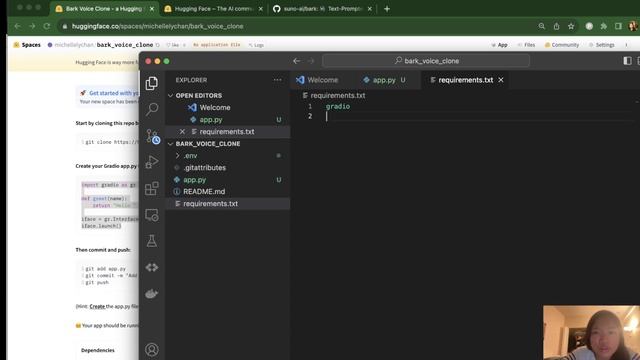640x360 pixels.
Task: Click the requirements.txt breadcrumb
Action: coord(338,96)
